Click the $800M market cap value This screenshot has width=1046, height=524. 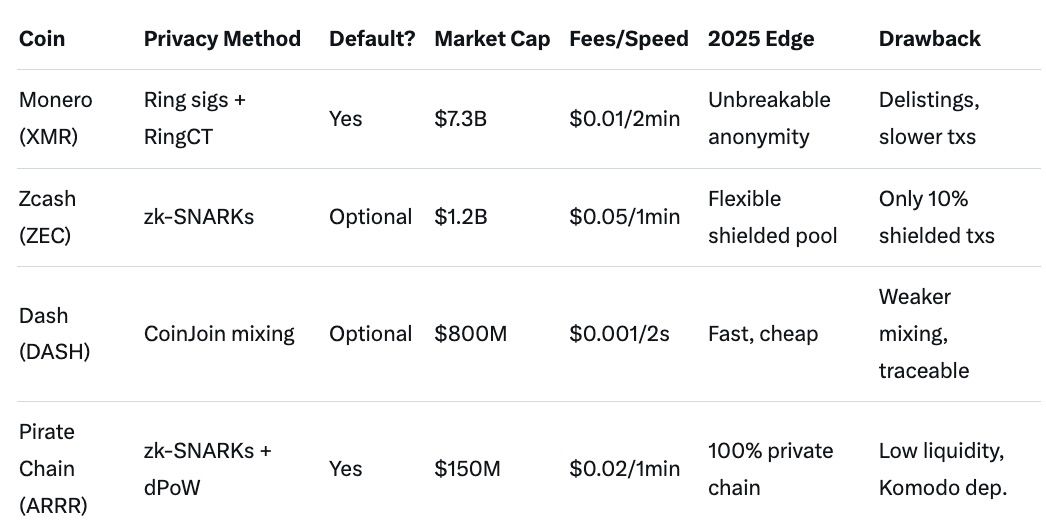click(x=471, y=334)
